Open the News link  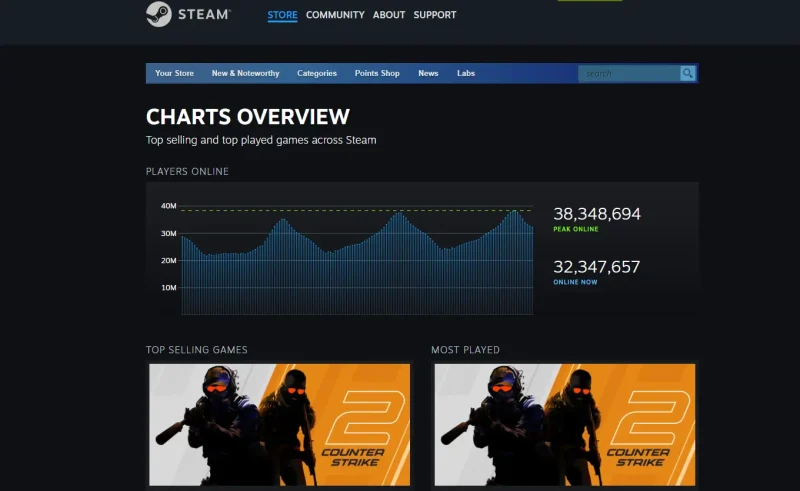[428, 73]
